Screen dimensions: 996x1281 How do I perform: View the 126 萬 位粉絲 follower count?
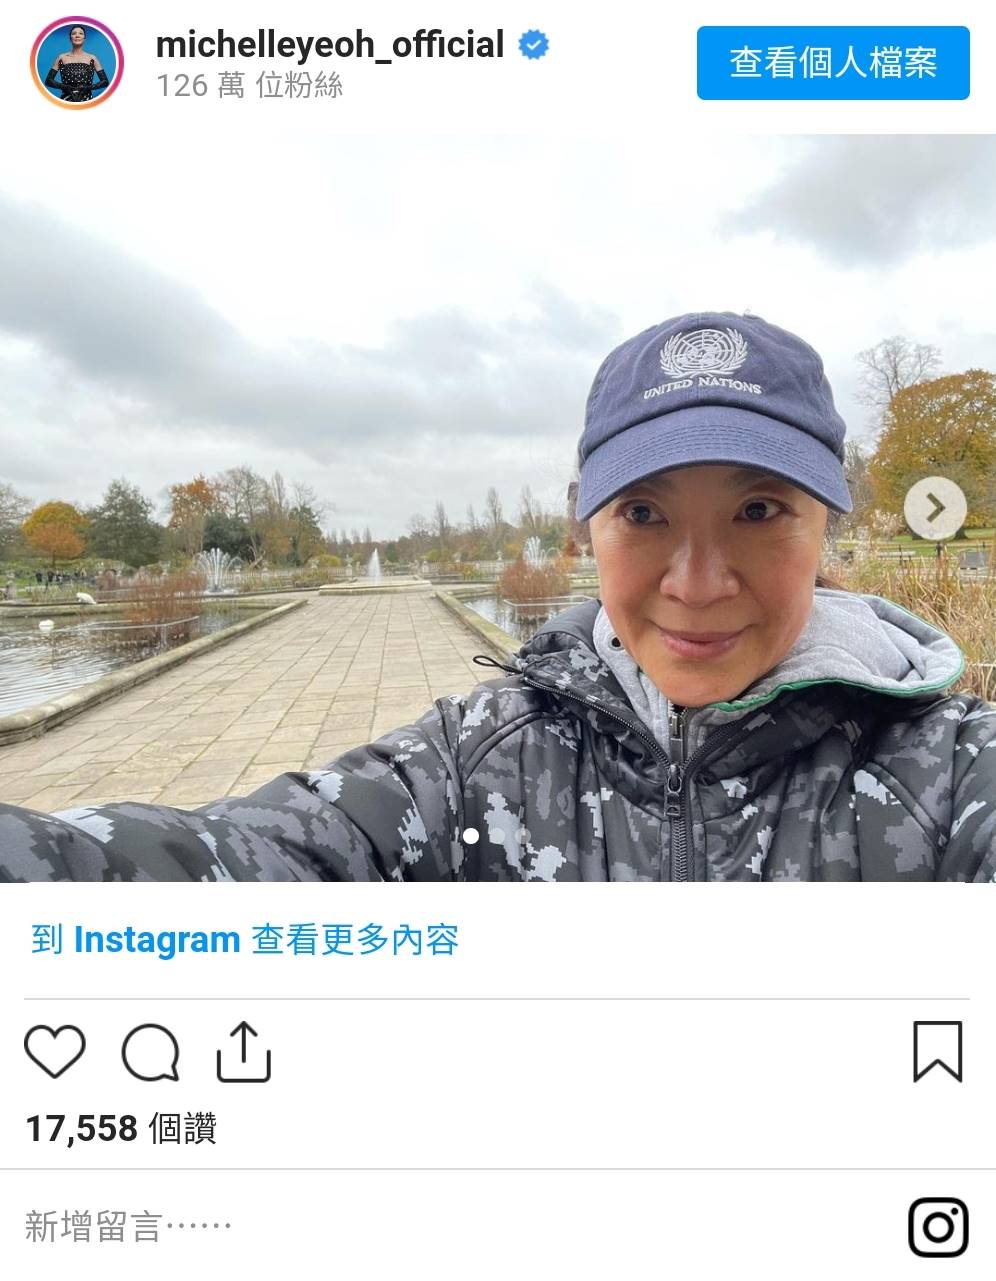point(249,86)
